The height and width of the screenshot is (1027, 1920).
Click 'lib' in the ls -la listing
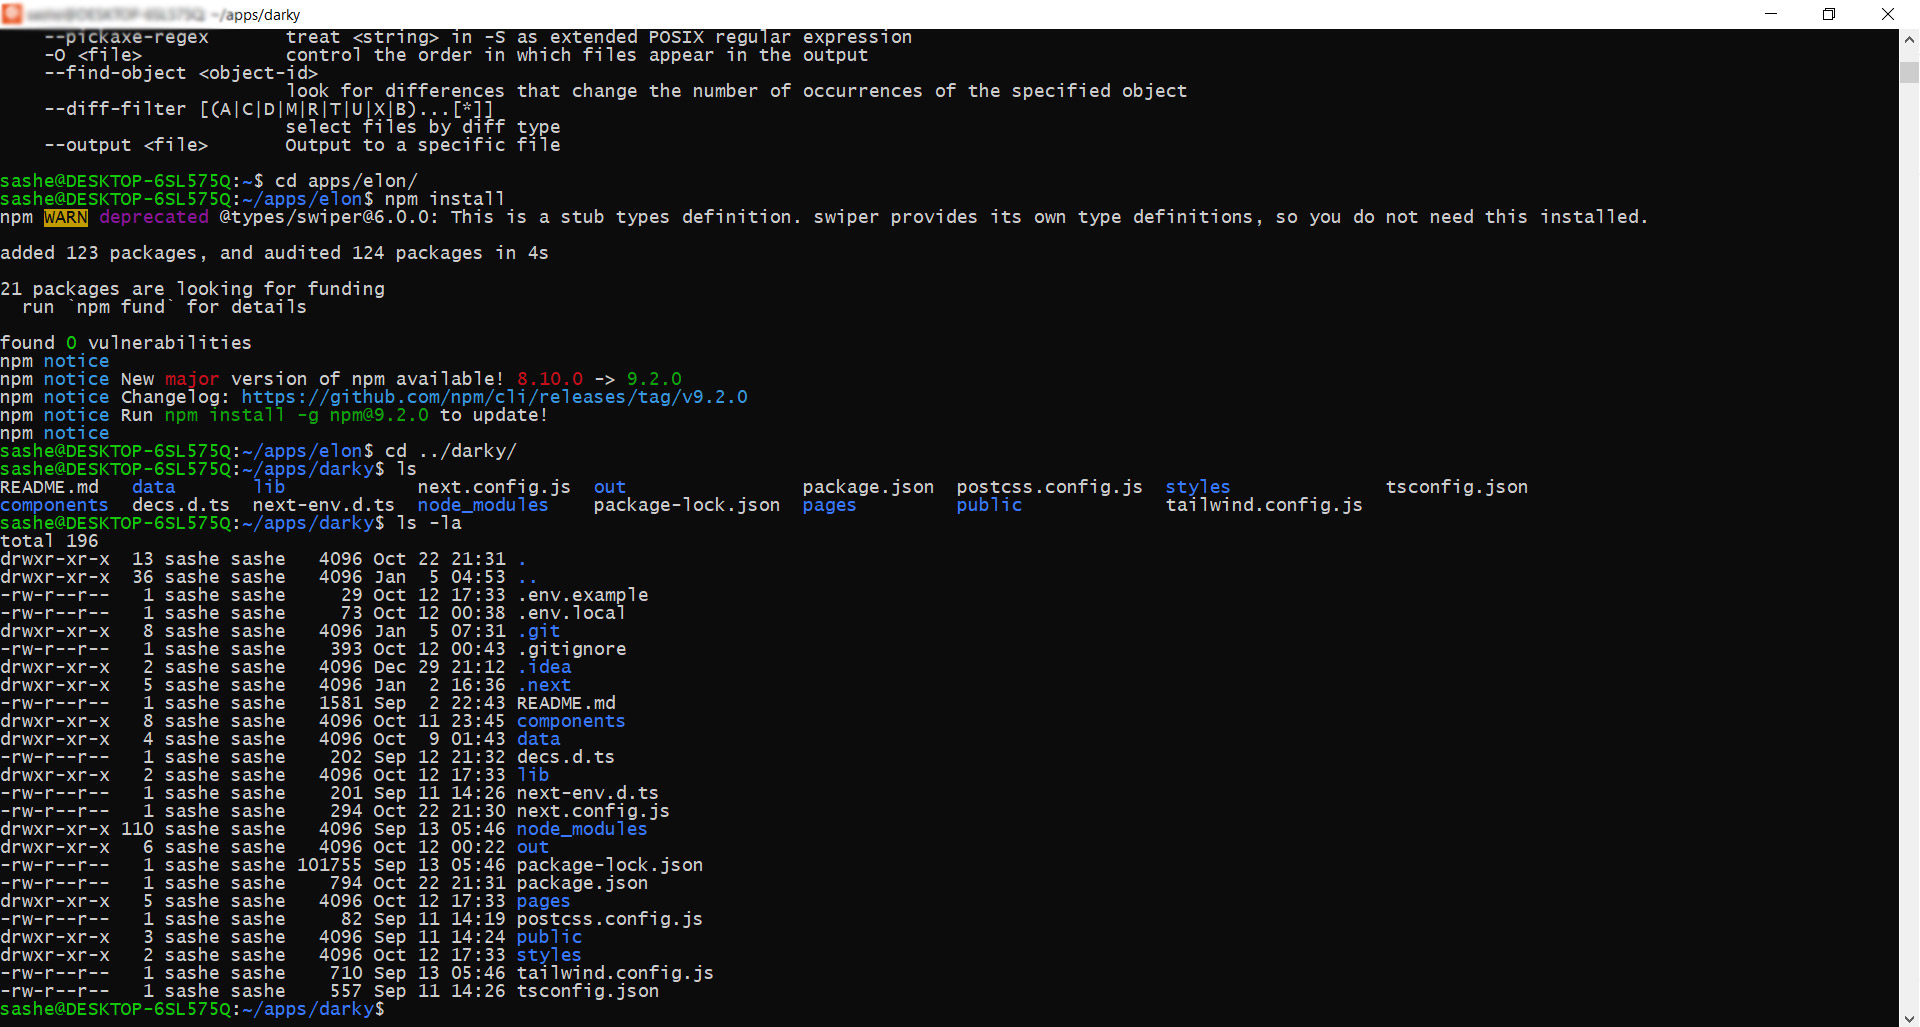point(533,775)
